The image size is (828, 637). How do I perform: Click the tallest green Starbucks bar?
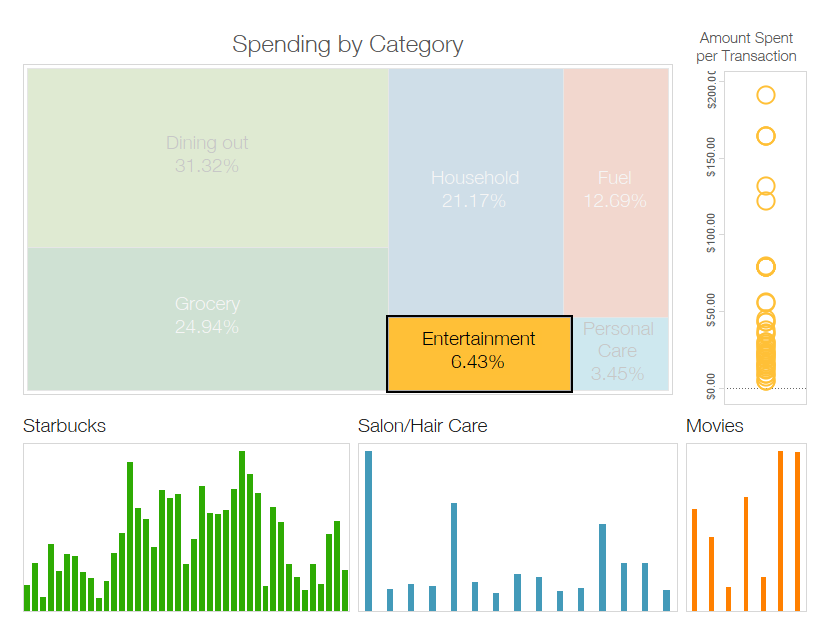click(x=242, y=530)
